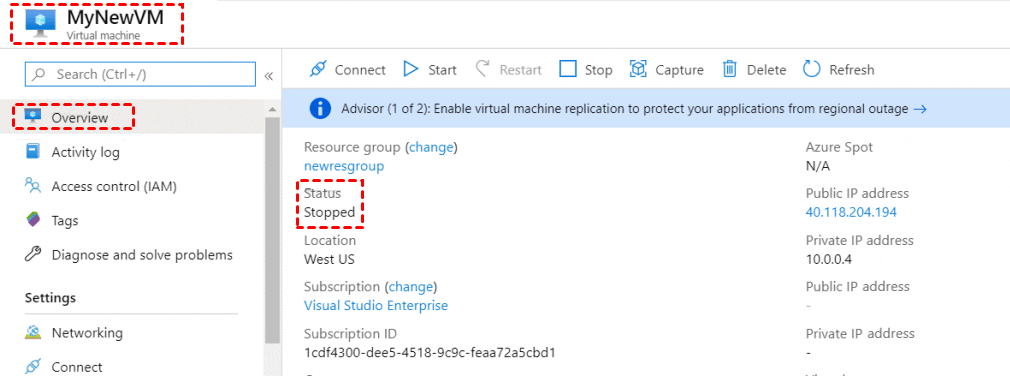
Task: Collapse the sidebar with double chevron
Action: point(269,76)
